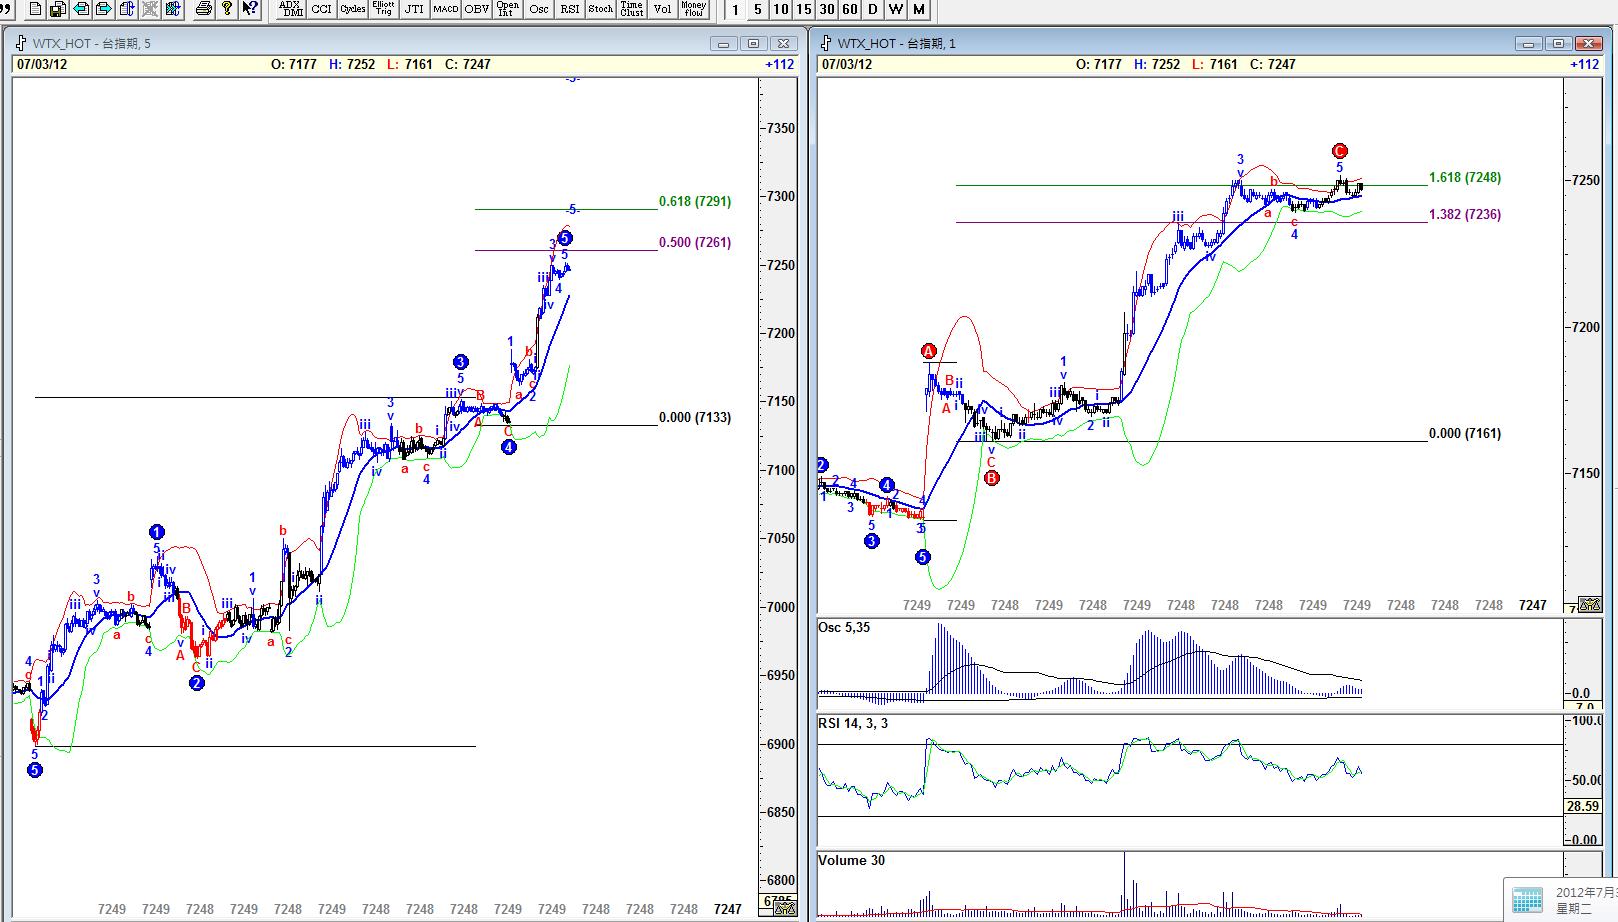1618x922 pixels.
Task: Switch to the 5-minute timeframe
Action: tap(758, 9)
